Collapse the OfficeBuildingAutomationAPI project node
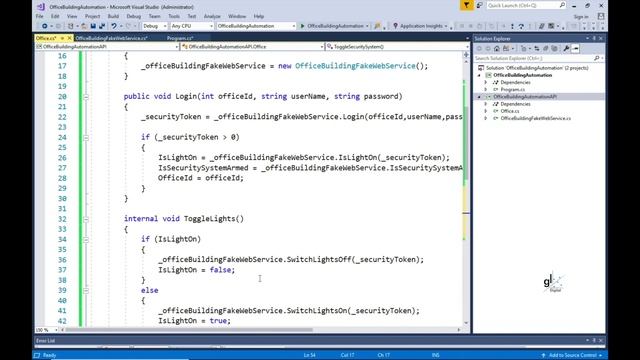Screen dimensions: 640x360 [480, 97]
